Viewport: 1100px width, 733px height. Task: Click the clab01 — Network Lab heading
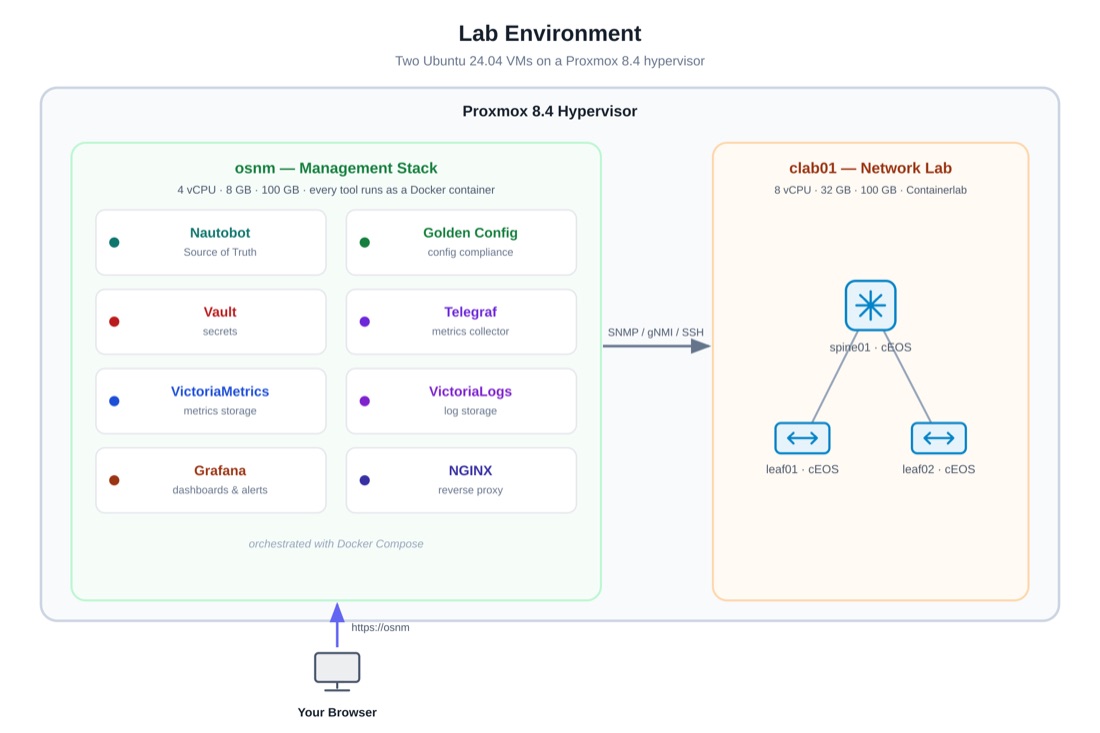click(x=870, y=168)
